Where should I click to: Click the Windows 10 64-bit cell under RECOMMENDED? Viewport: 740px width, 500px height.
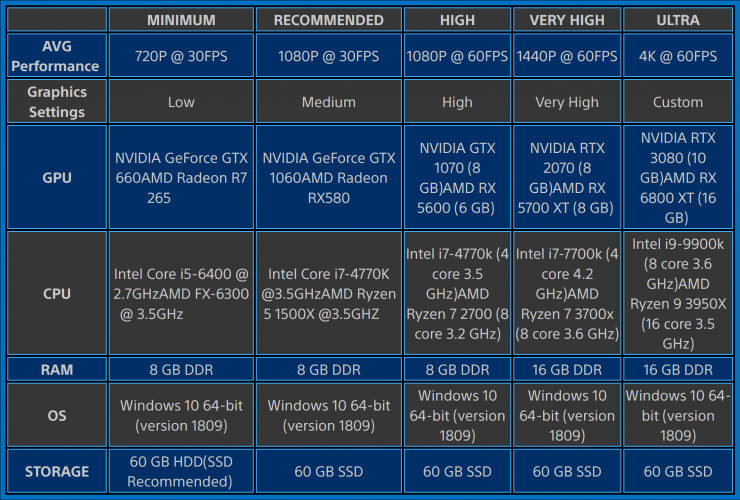click(x=328, y=415)
